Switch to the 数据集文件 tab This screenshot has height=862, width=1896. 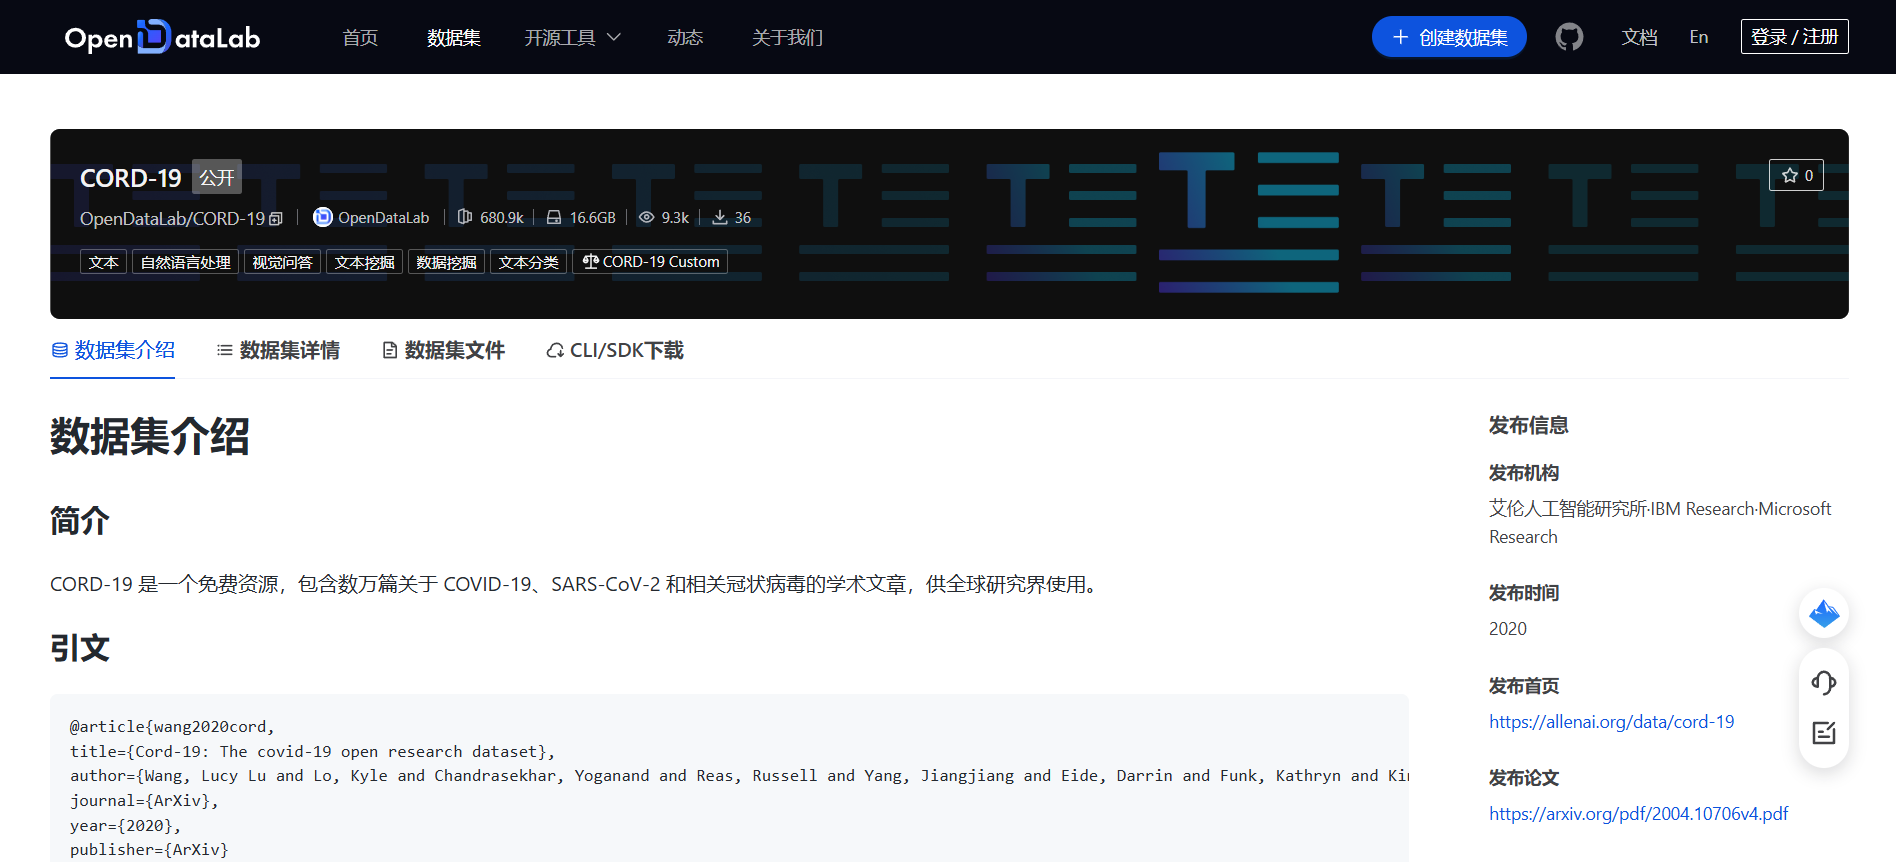443,350
